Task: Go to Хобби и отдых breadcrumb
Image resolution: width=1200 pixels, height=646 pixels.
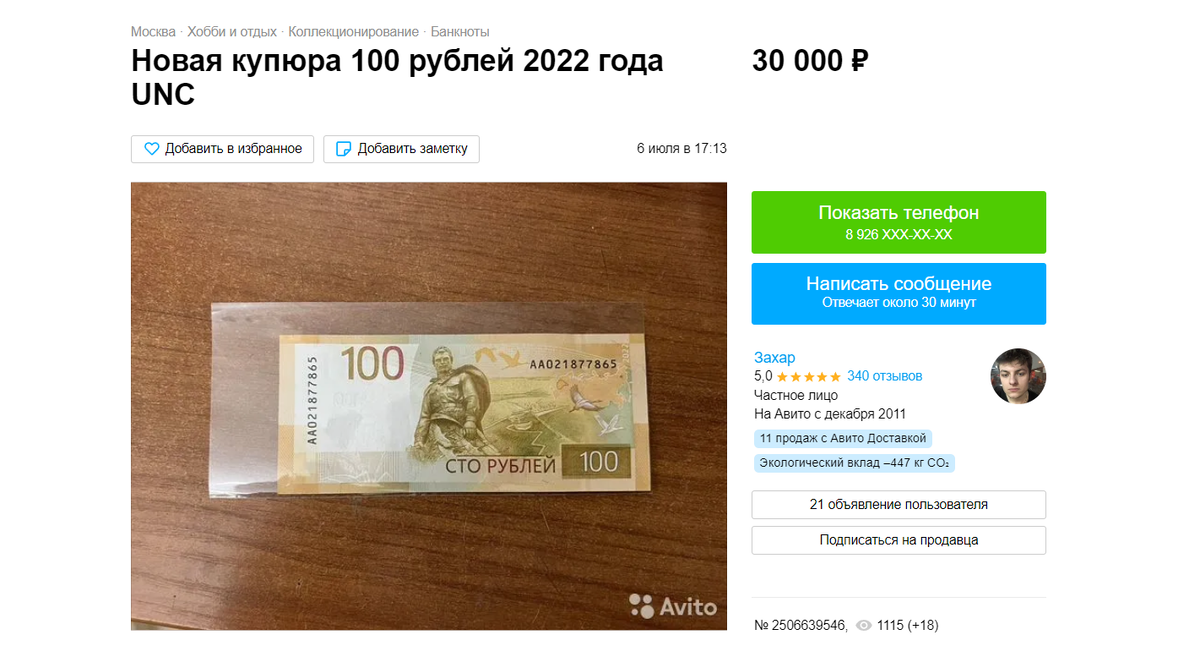Action: [x=232, y=32]
